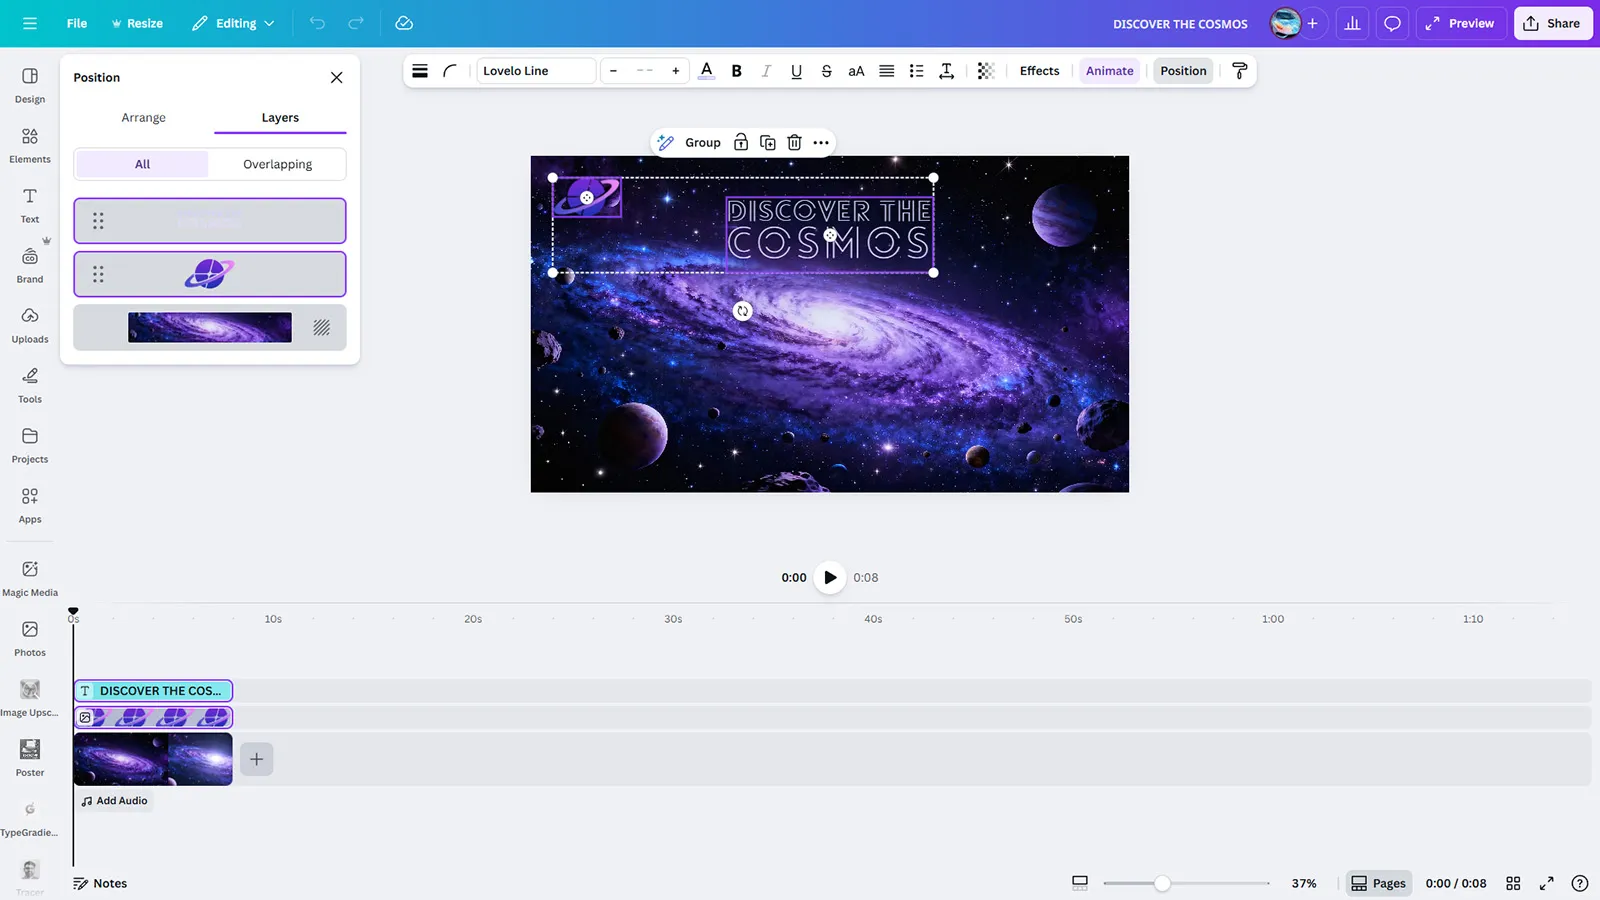Viewport: 1600px width, 900px height.
Task: Play the video from the timeline
Action: 829,577
